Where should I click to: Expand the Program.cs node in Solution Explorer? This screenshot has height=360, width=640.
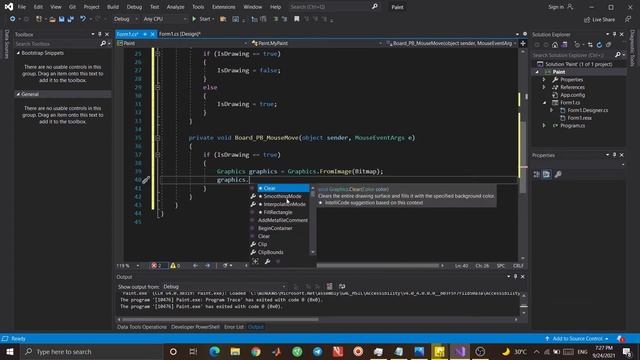(544, 126)
